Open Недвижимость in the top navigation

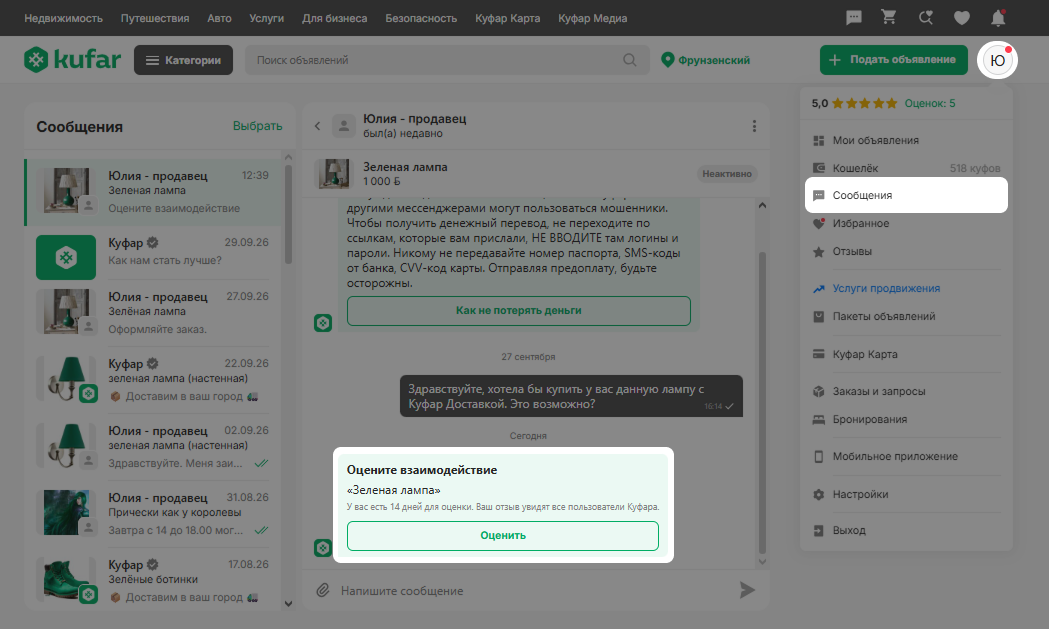coord(64,18)
